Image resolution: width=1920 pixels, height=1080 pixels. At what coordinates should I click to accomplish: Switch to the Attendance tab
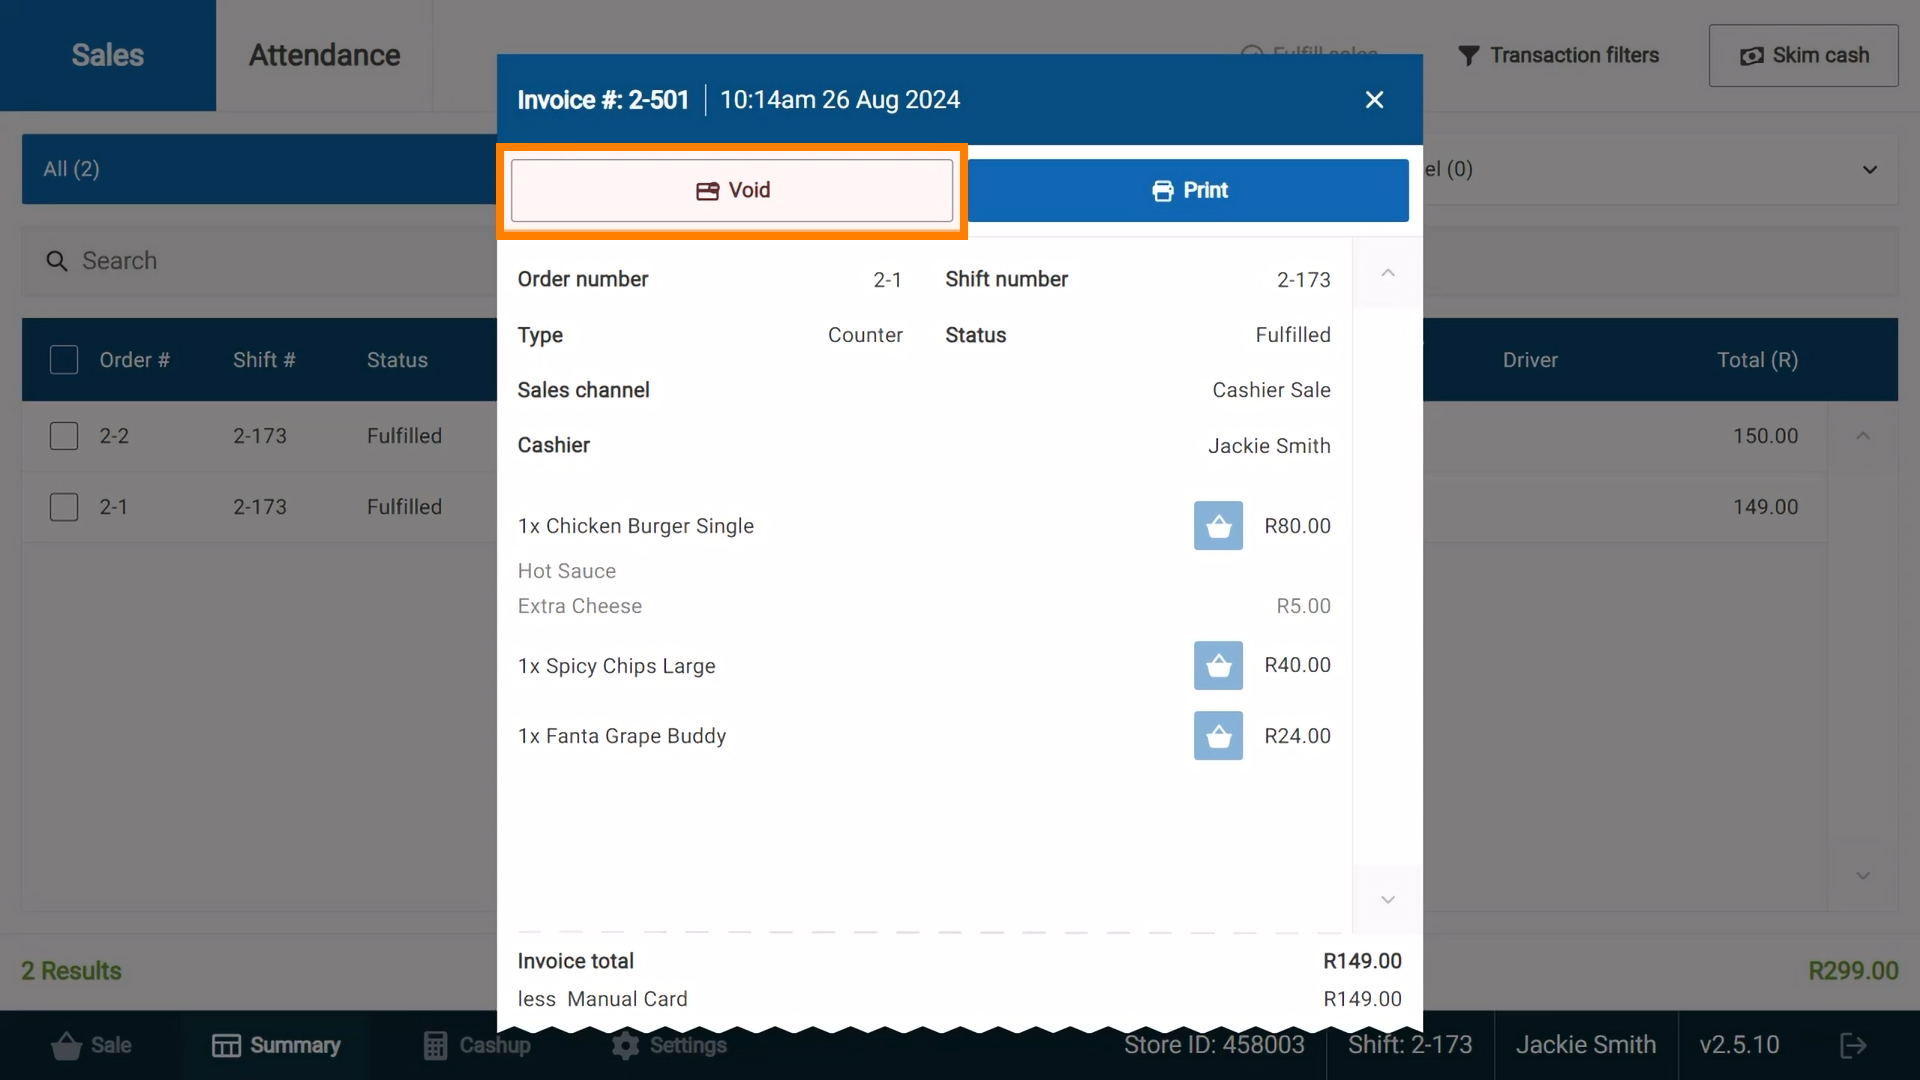(324, 56)
